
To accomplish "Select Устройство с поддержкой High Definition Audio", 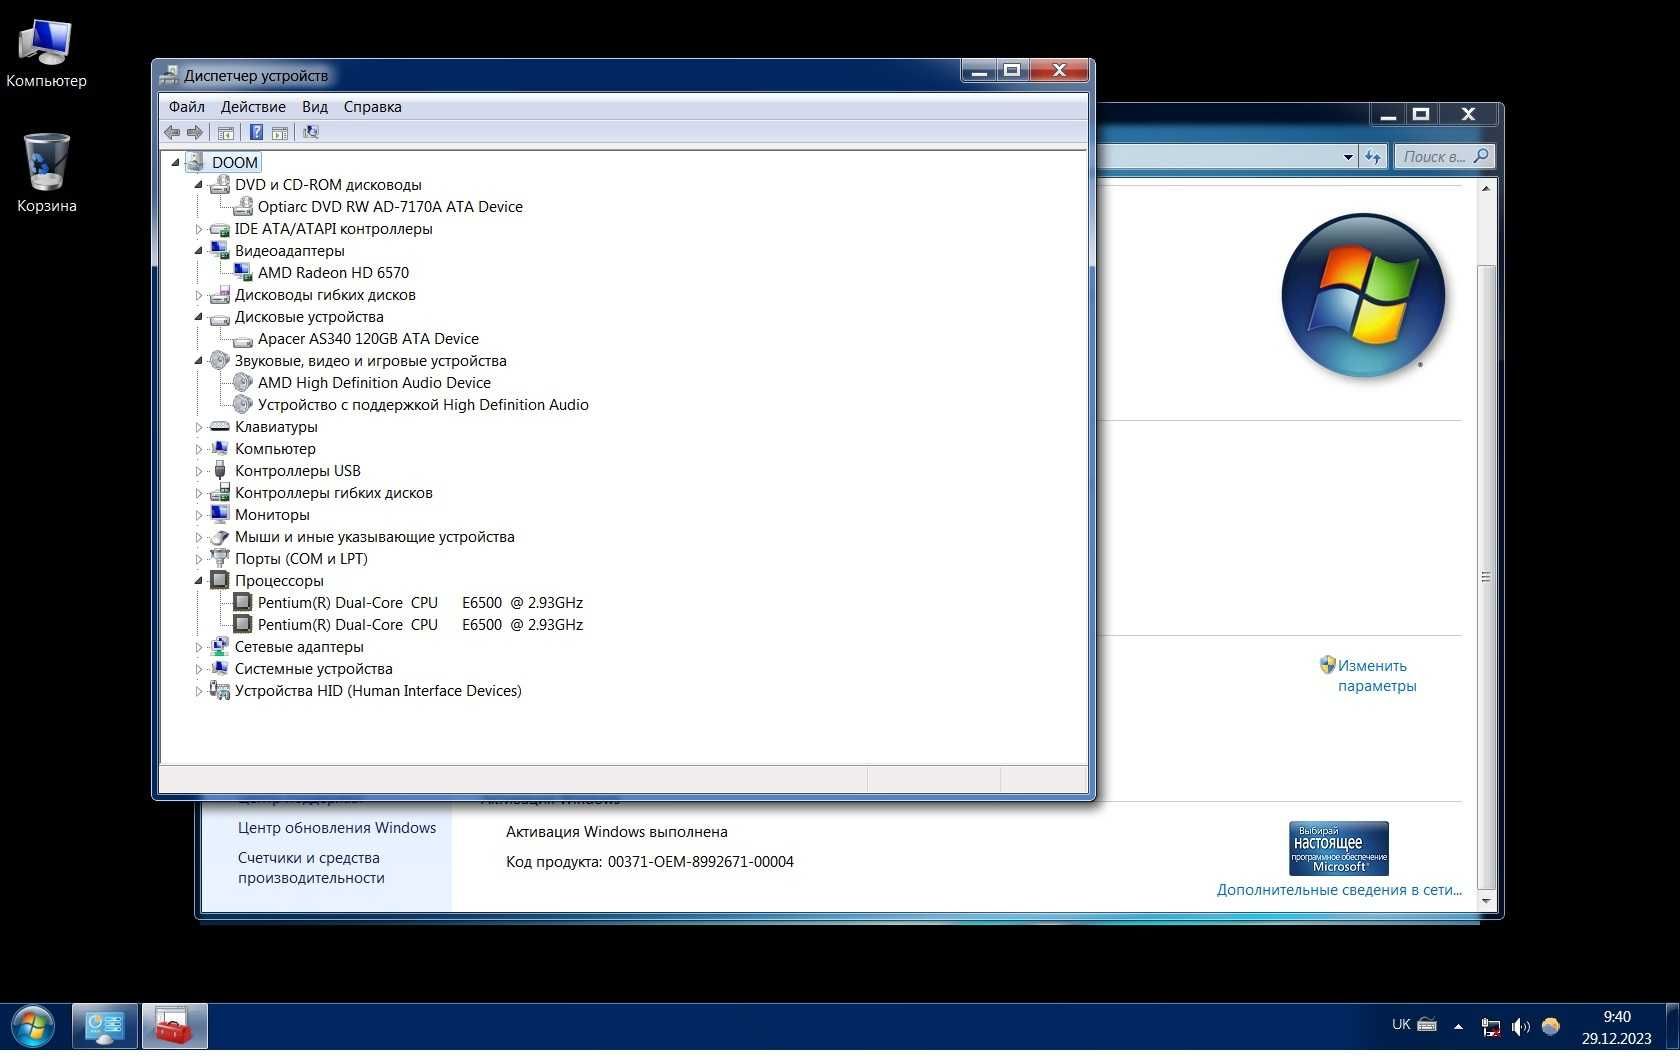I will tap(423, 404).
